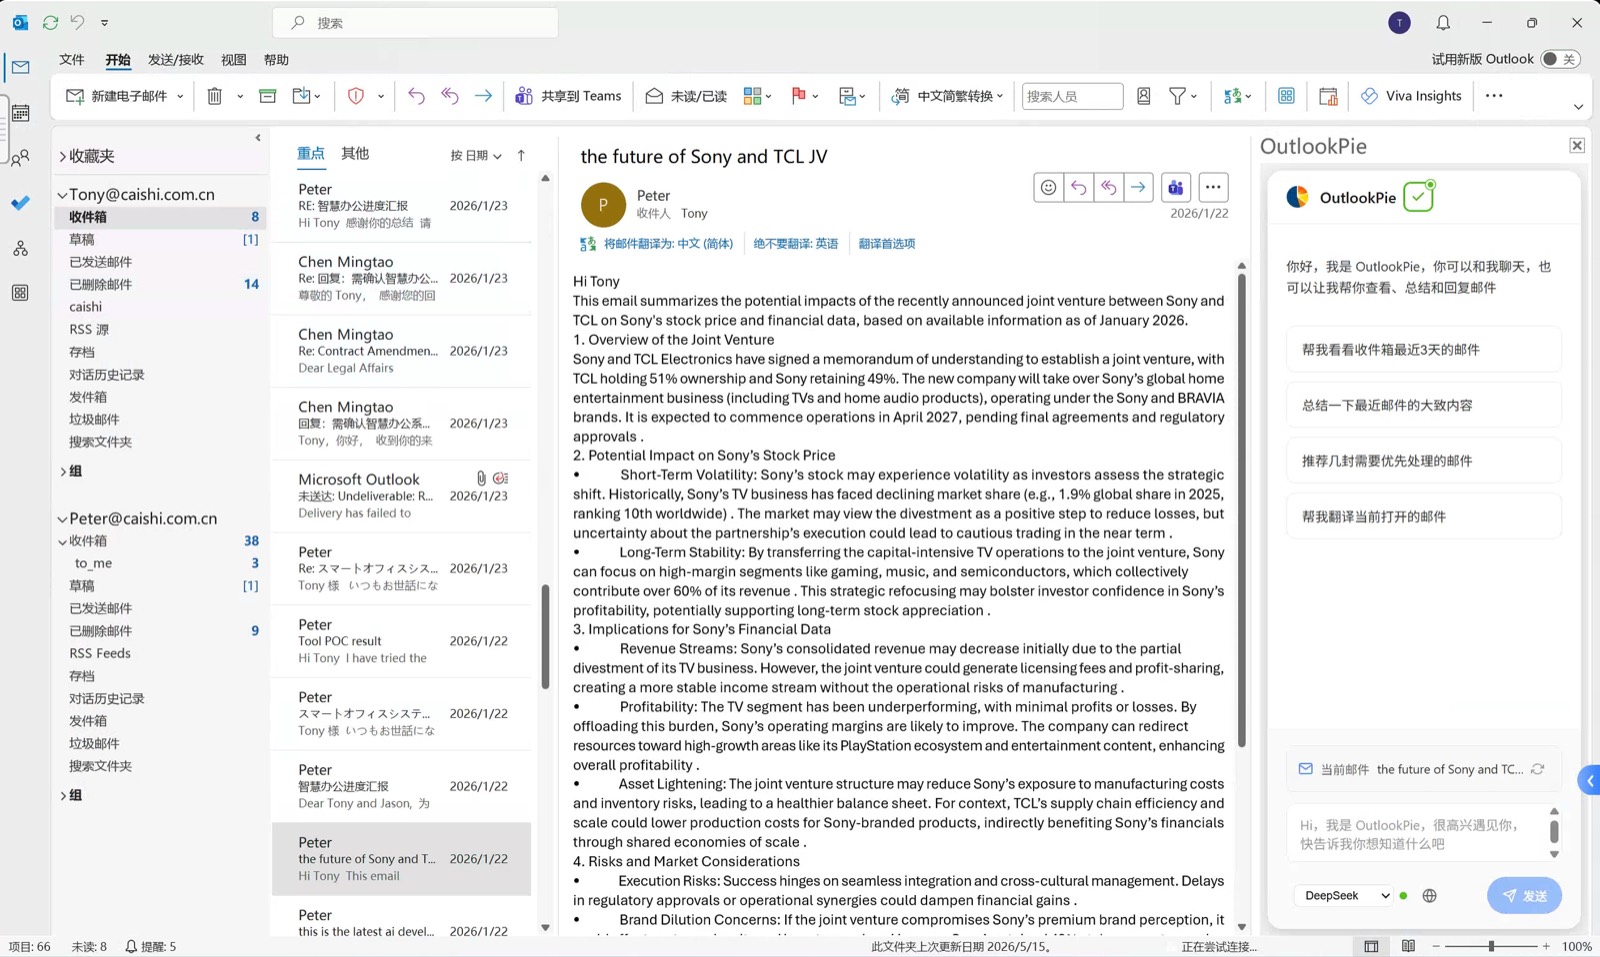The width and height of the screenshot is (1600, 957).
Task: Click the Delete trash can icon
Action: tap(214, 96)
